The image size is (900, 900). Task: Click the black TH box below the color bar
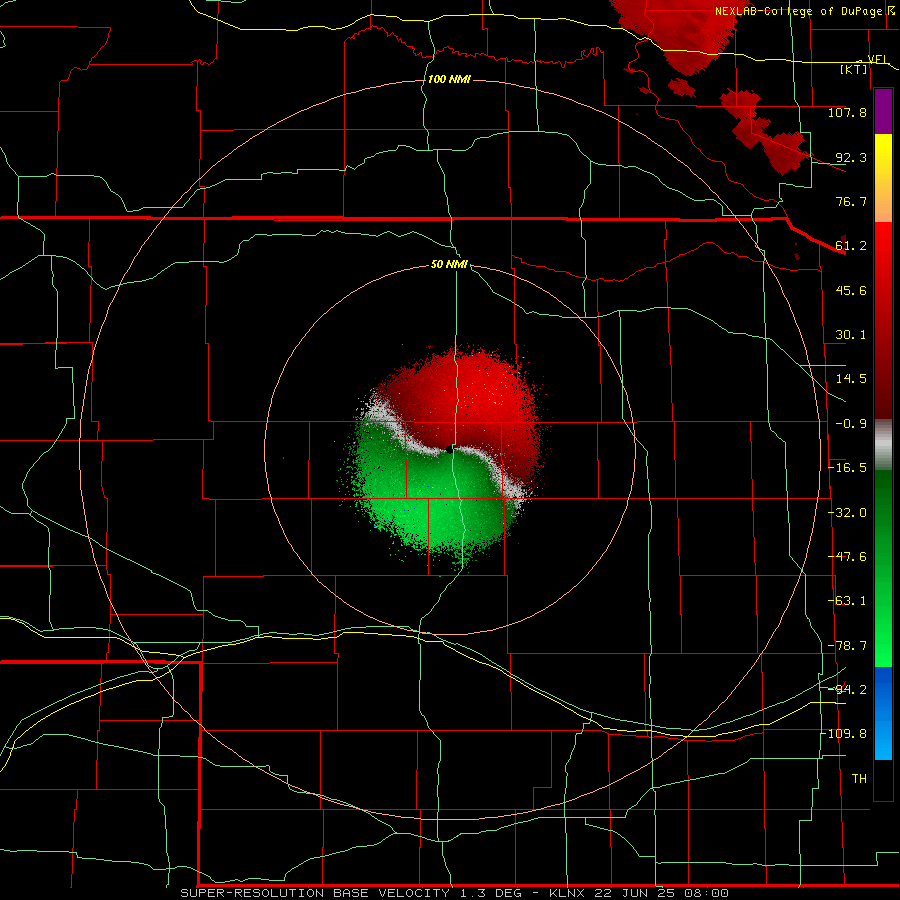pos(883,779)
